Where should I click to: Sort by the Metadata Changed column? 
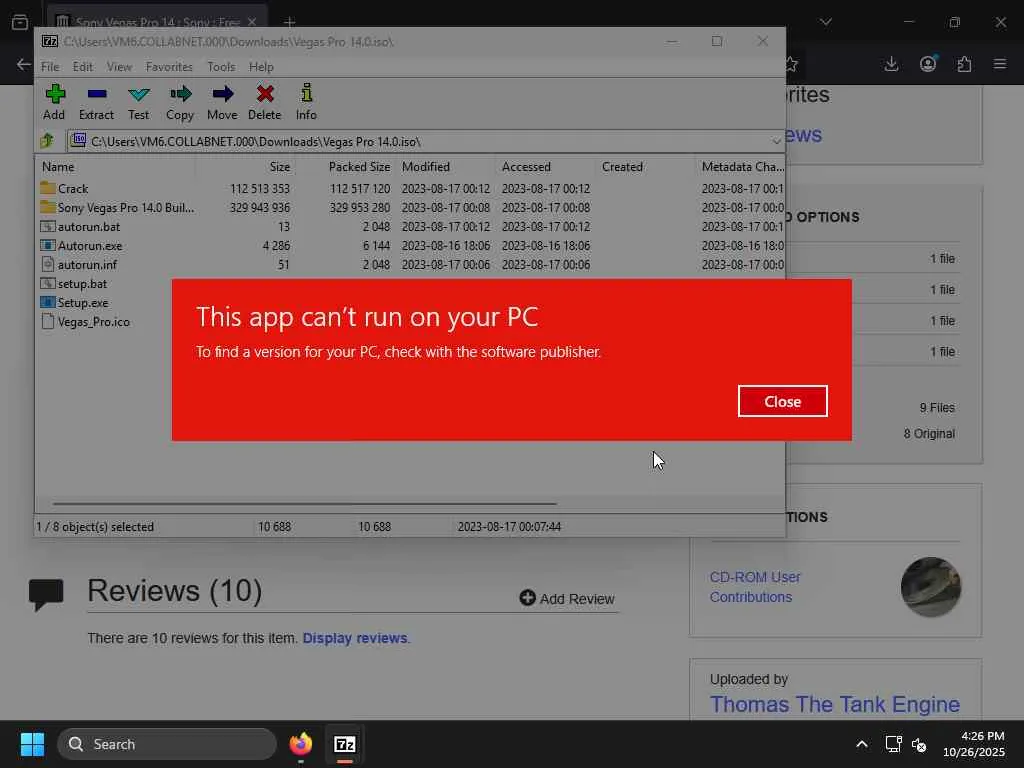pos(742,167)
